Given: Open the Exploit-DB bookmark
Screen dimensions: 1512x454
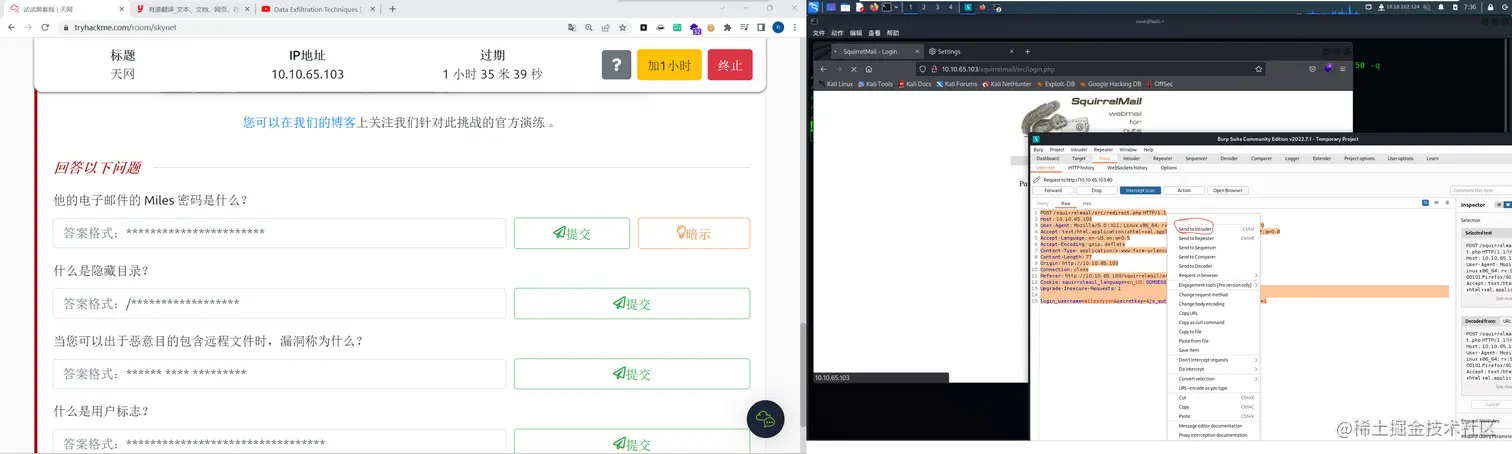Looking at the screenshot, I should [1057, 84].
